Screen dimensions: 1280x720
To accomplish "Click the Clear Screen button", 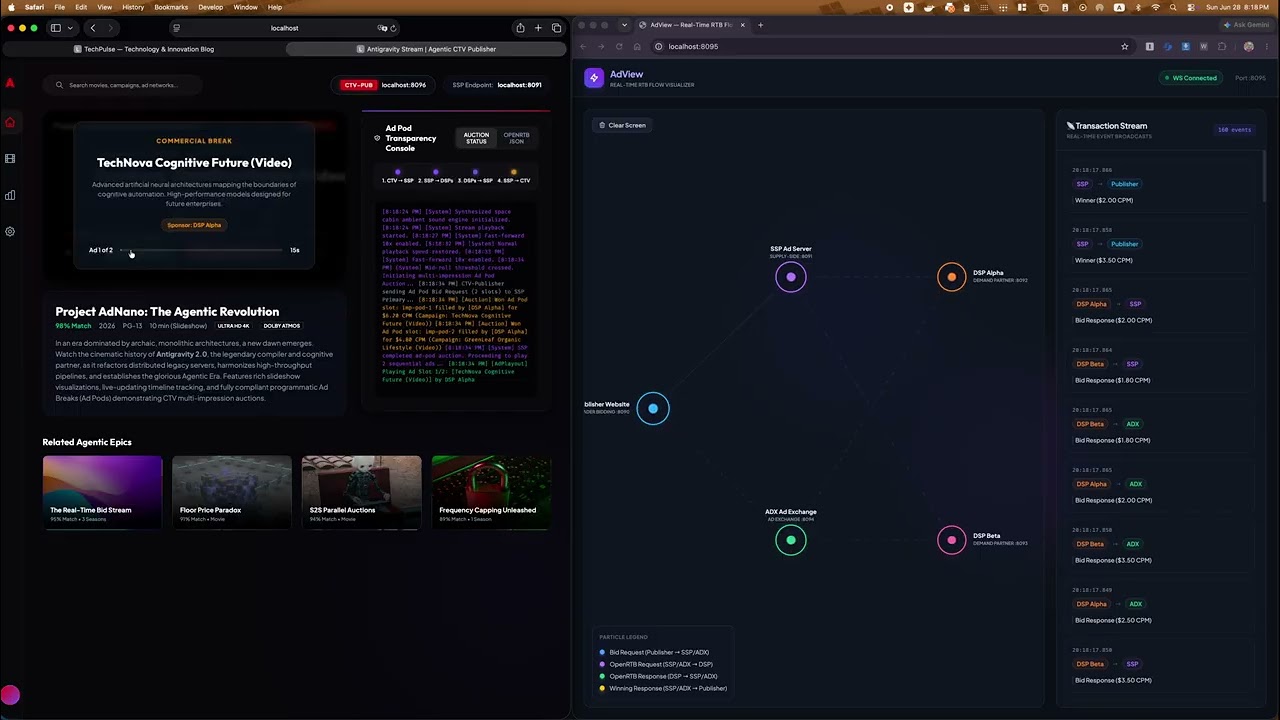I will 622,125.
